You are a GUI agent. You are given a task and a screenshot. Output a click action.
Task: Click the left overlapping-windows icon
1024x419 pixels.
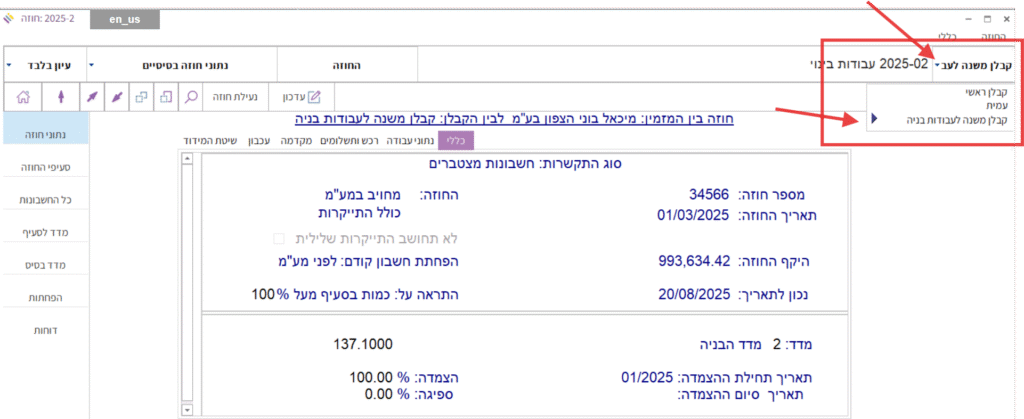141,97
